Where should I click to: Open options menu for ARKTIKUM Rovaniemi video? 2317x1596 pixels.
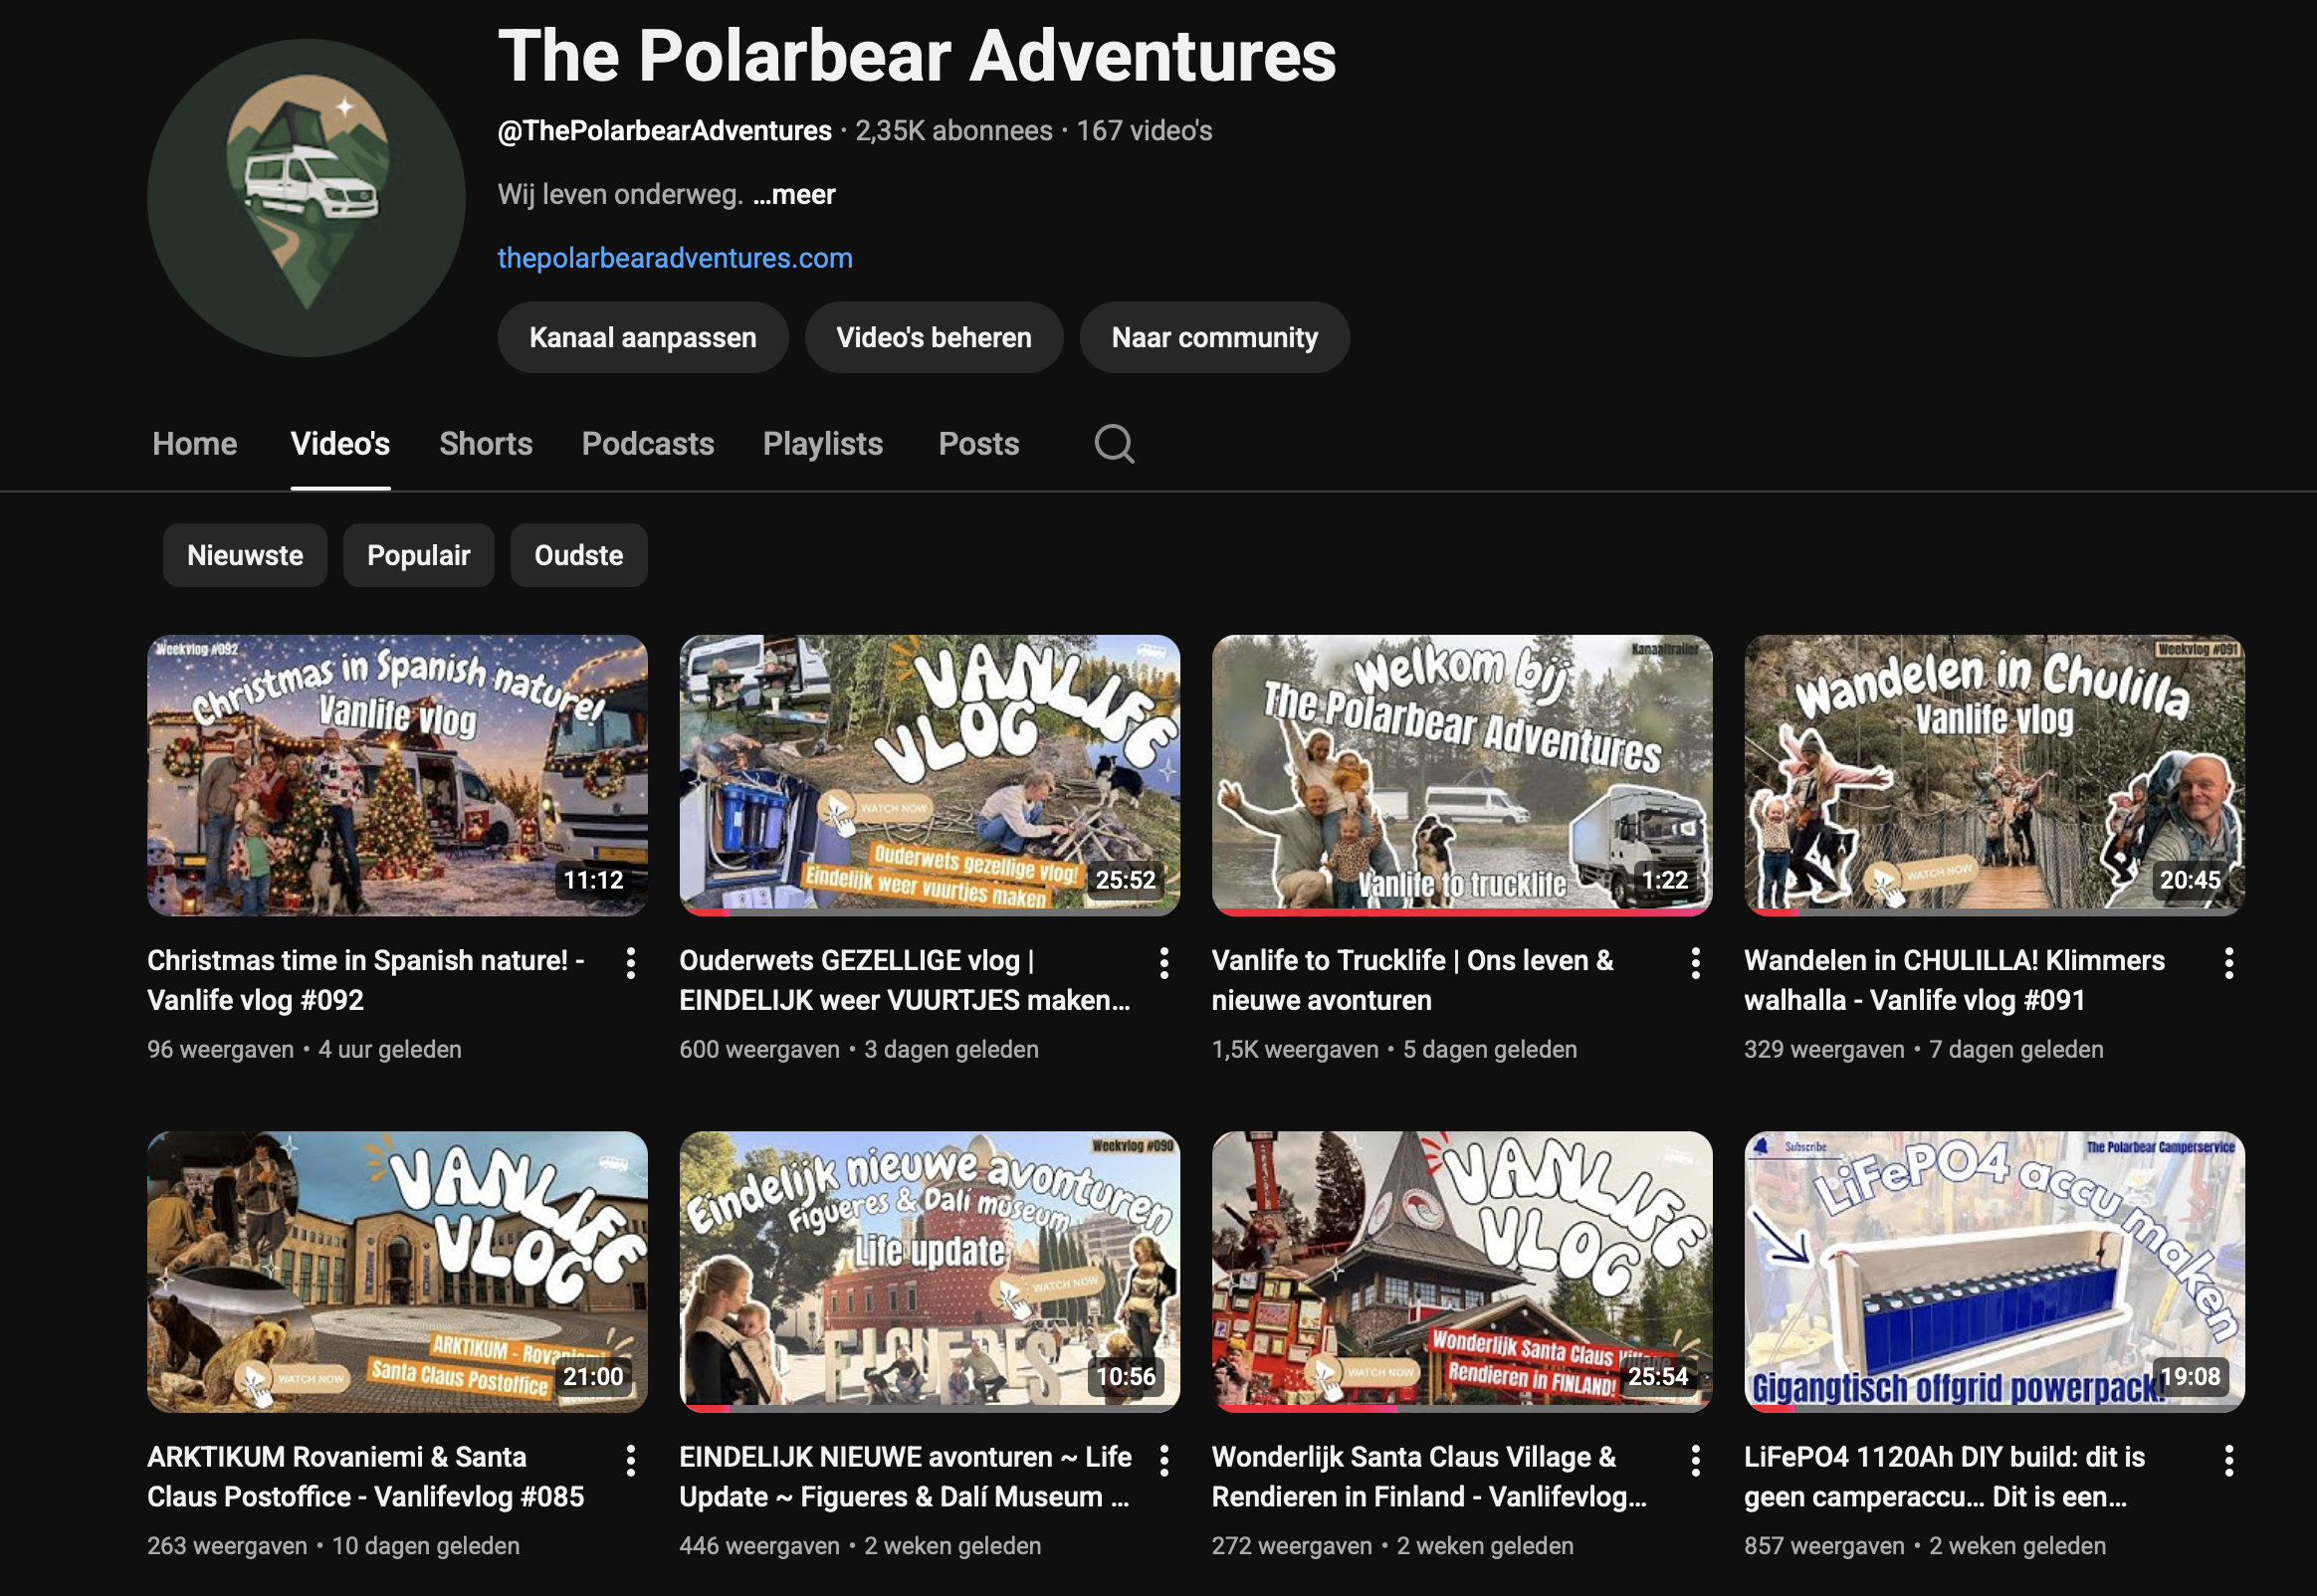point(631,1460)
